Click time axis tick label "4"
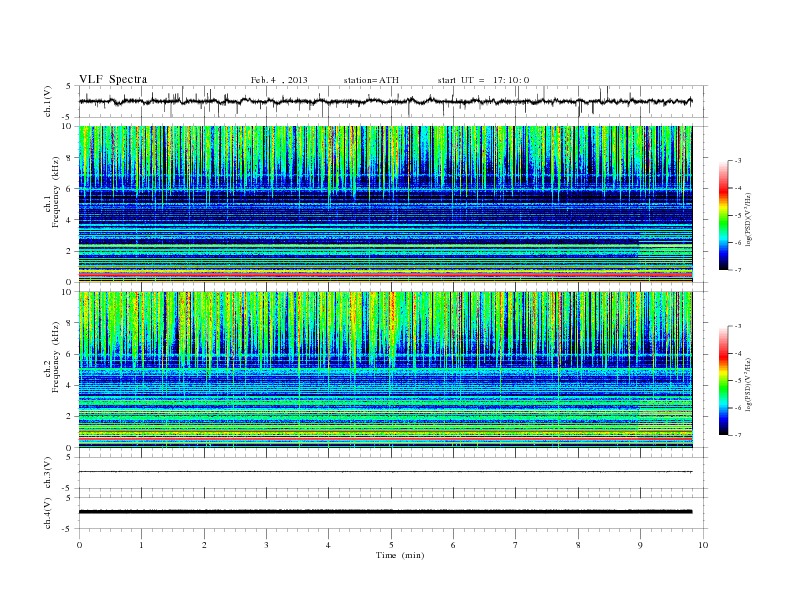Viewport: 792px width, 612px height. [328, 545]
